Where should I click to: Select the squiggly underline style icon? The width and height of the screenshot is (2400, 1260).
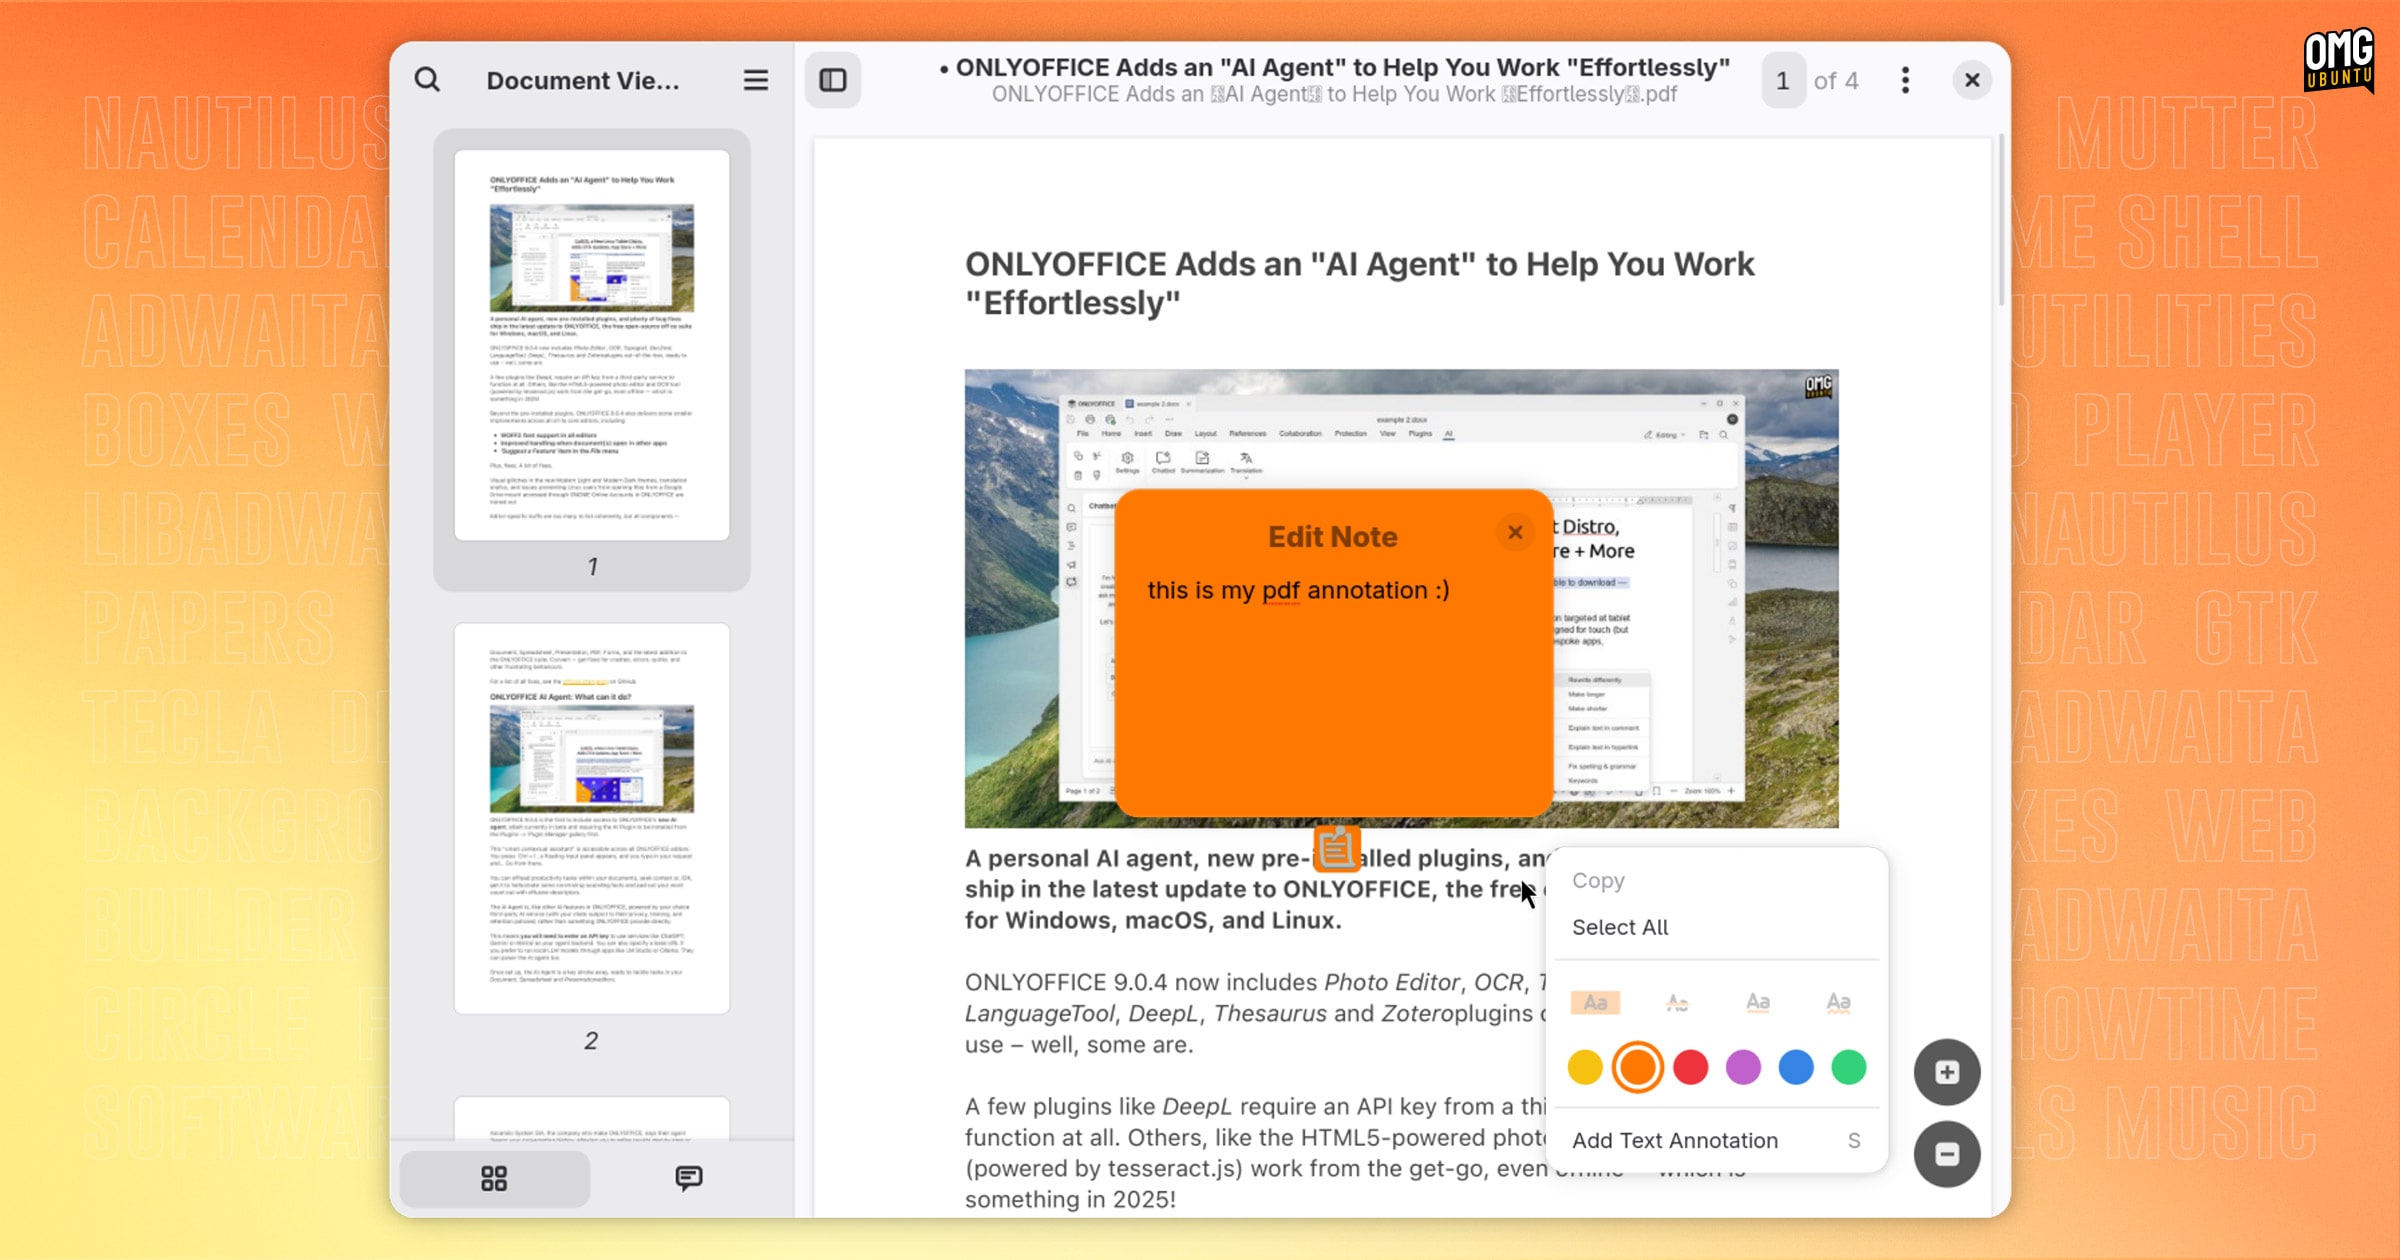(1838, 1002)
